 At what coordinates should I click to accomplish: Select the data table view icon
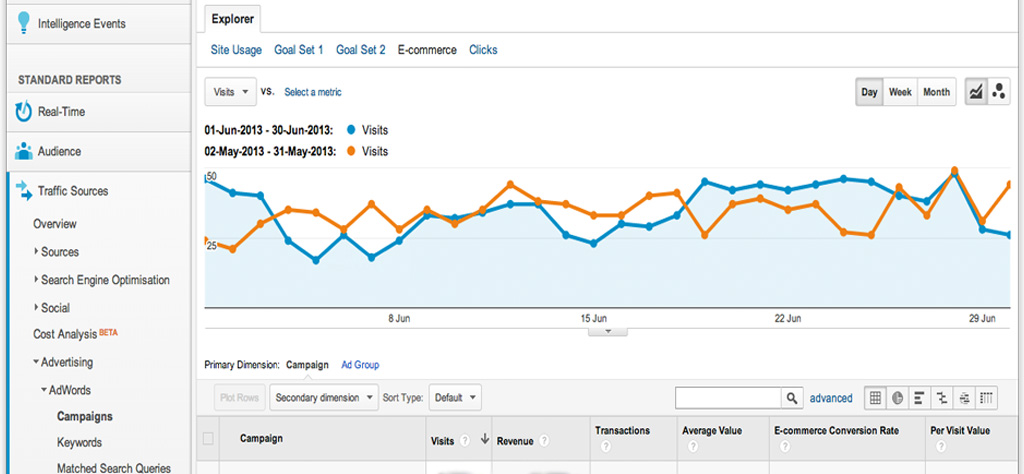(x=876, y=398)
